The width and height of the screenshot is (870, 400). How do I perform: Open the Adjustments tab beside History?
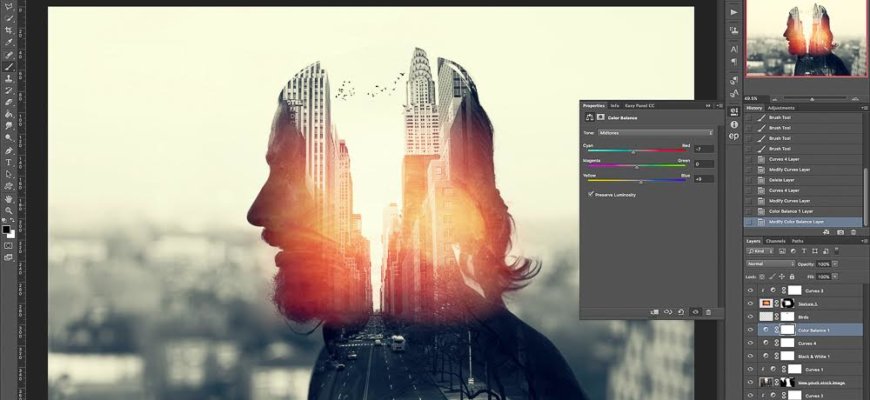tap(781, 108)
